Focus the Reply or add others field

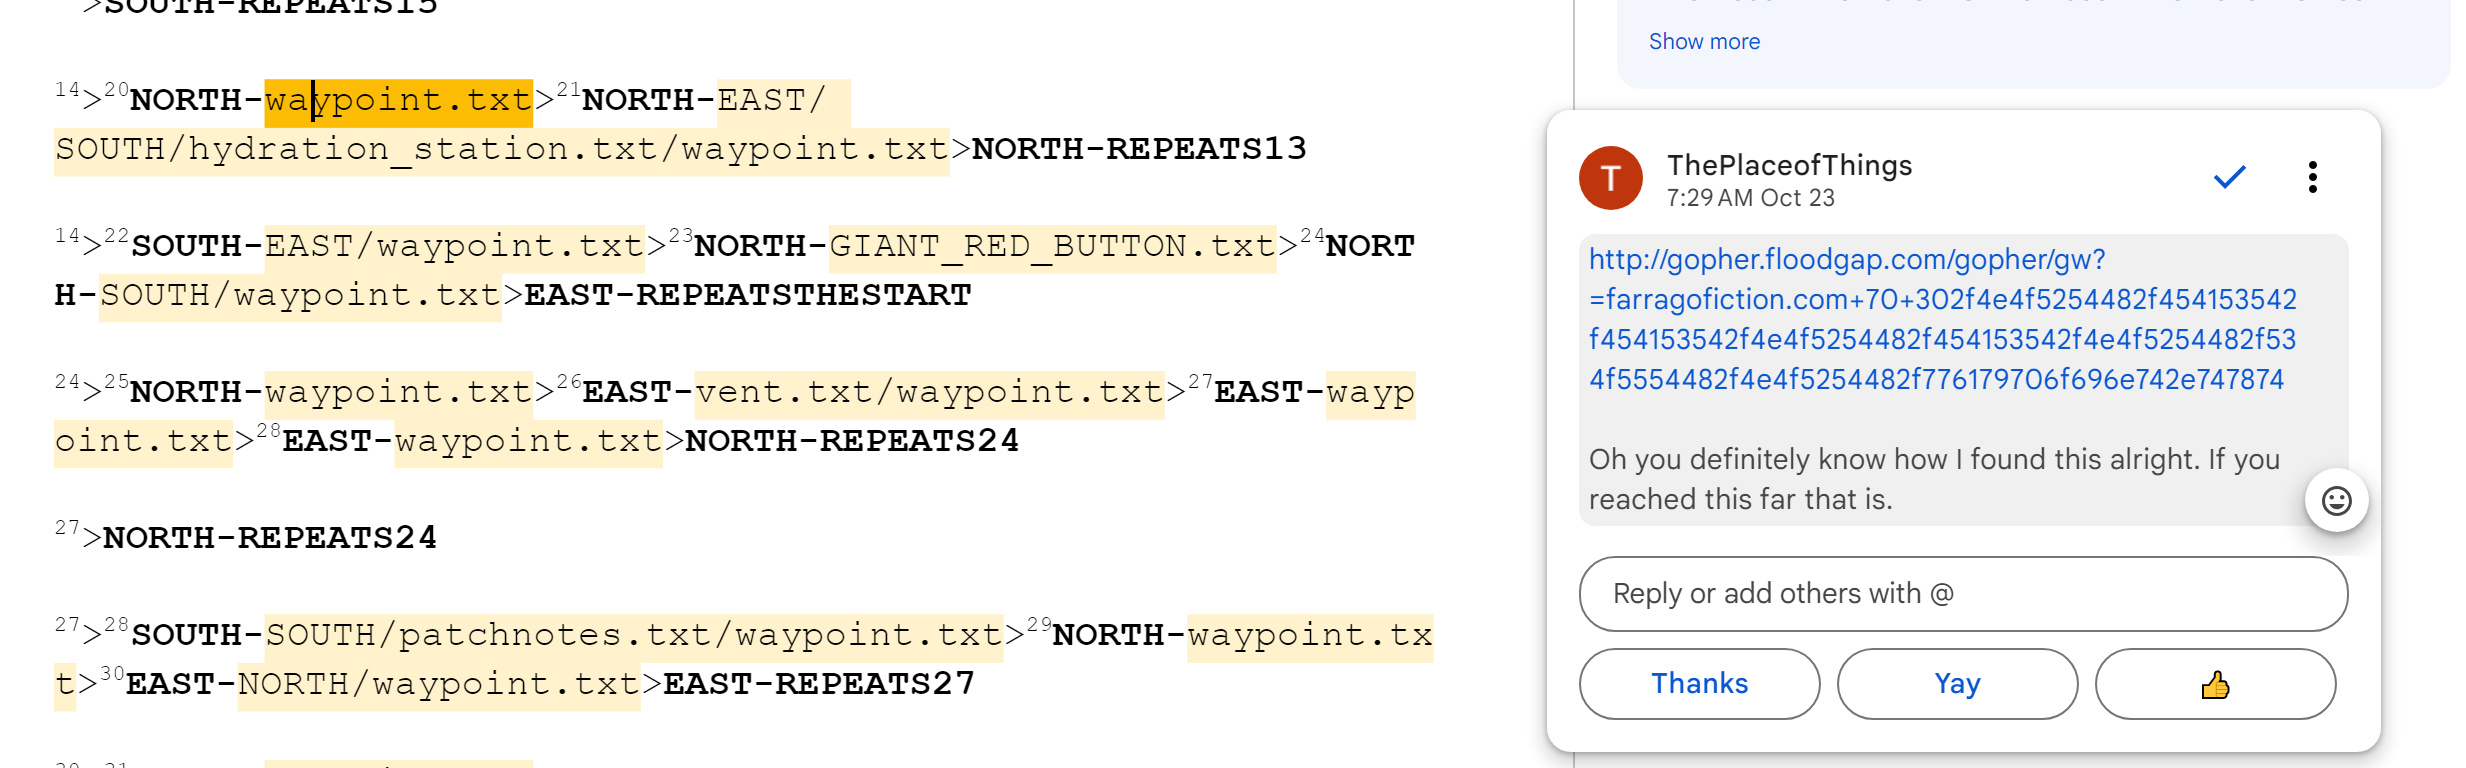[x=1962, y=594]
